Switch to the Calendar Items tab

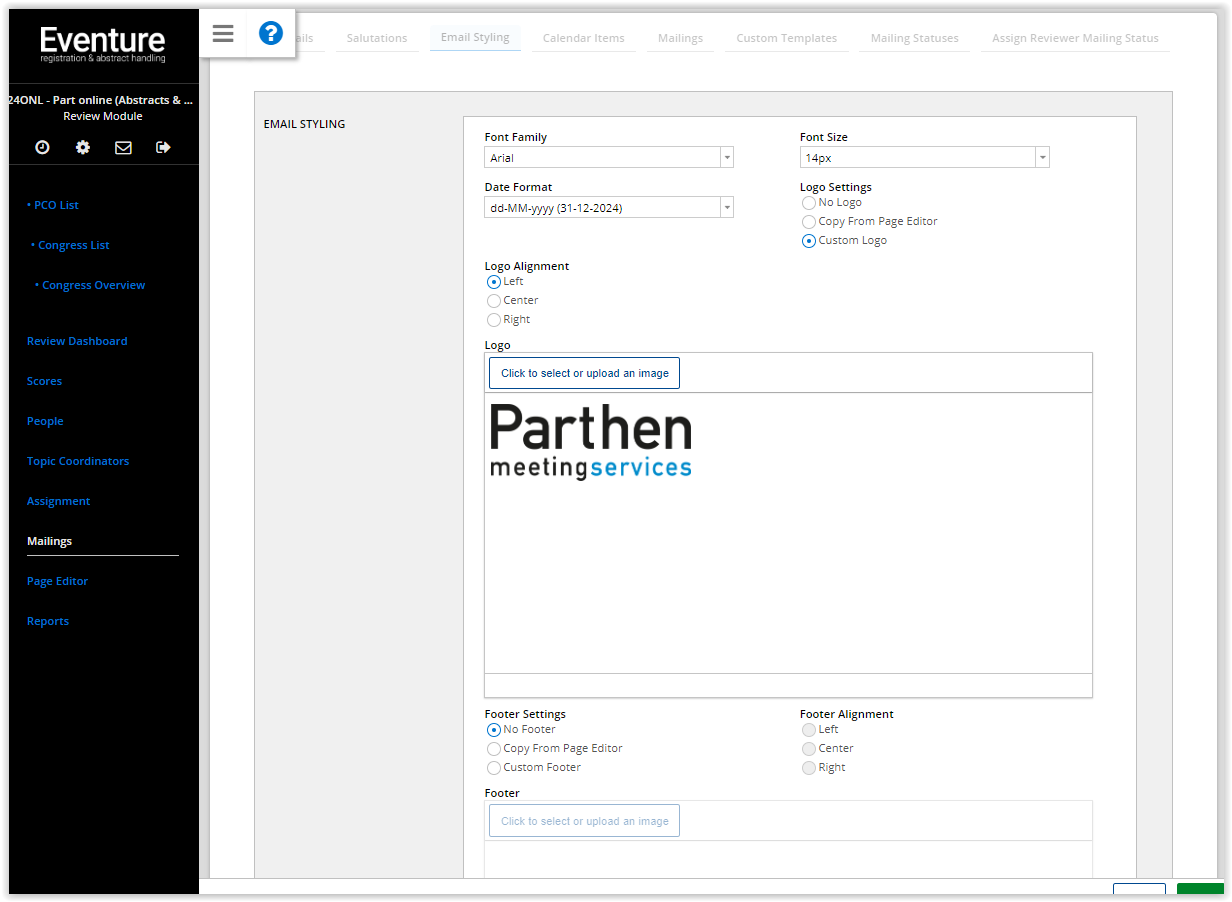click(583, 38)
